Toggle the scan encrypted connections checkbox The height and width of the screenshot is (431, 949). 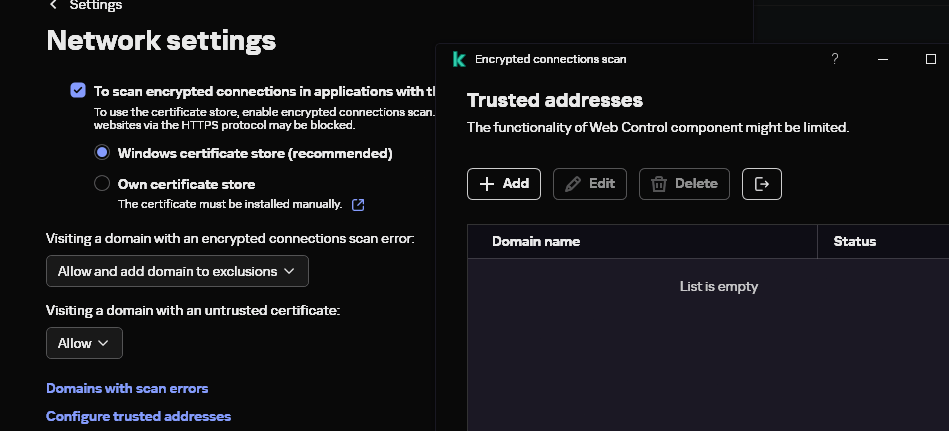pos(78,90)
